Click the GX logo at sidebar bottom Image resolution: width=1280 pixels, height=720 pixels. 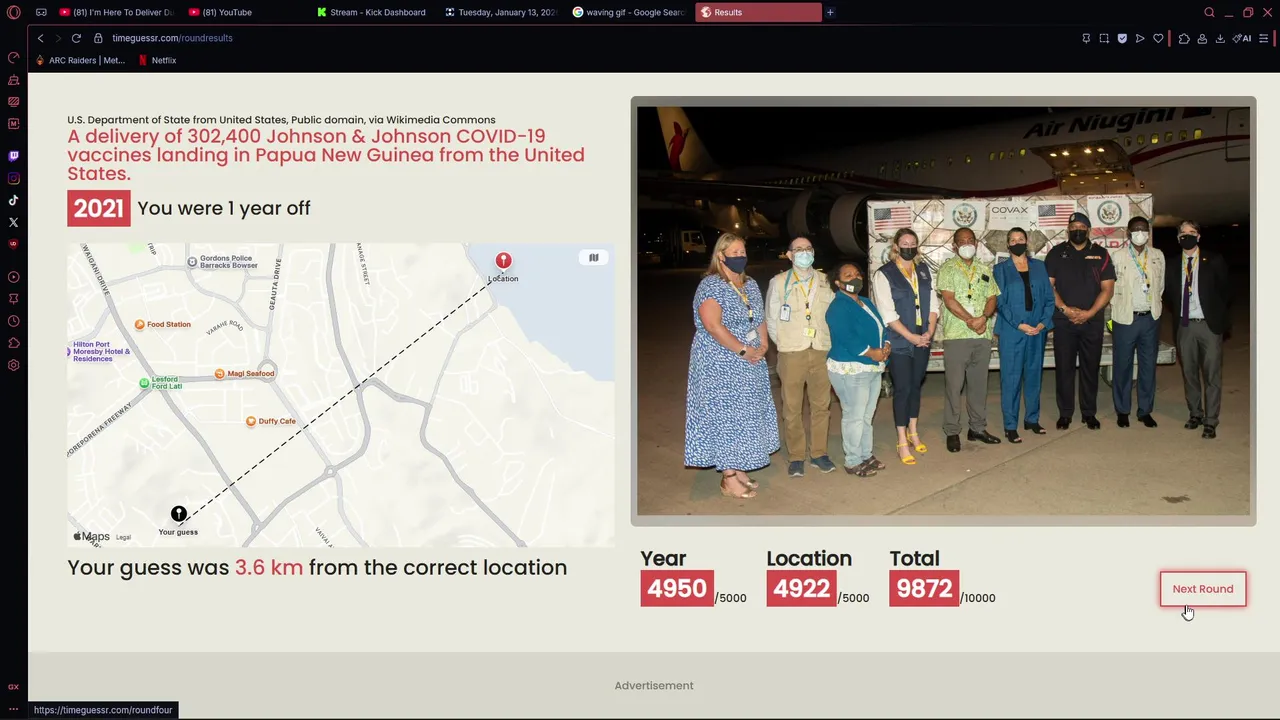14,687
